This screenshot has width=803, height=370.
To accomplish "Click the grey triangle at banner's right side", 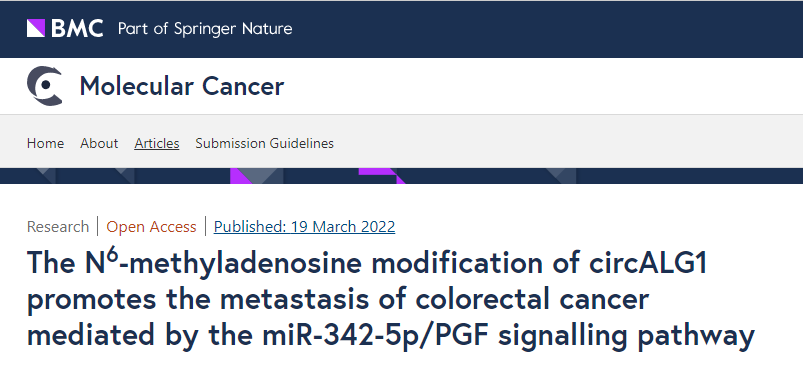I will pyautogui.click(x=561, y=176).
